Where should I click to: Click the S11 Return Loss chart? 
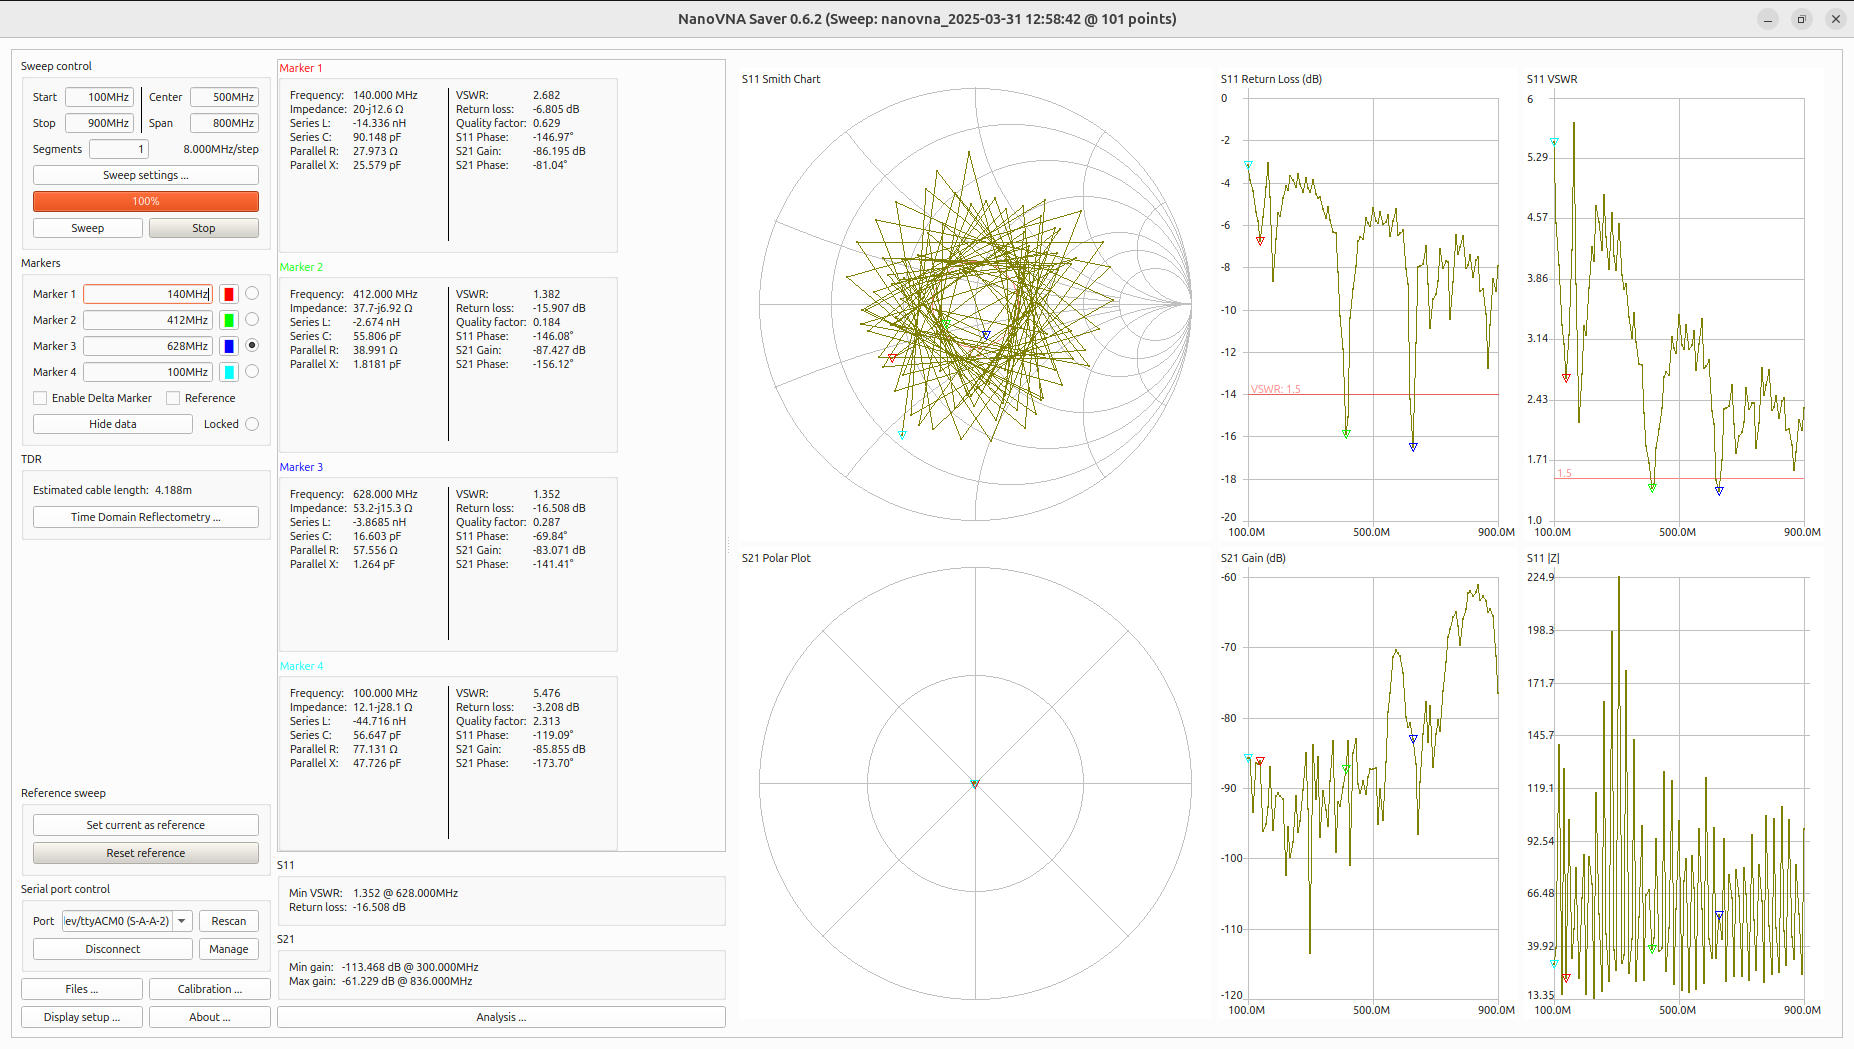pos(1373,308)
